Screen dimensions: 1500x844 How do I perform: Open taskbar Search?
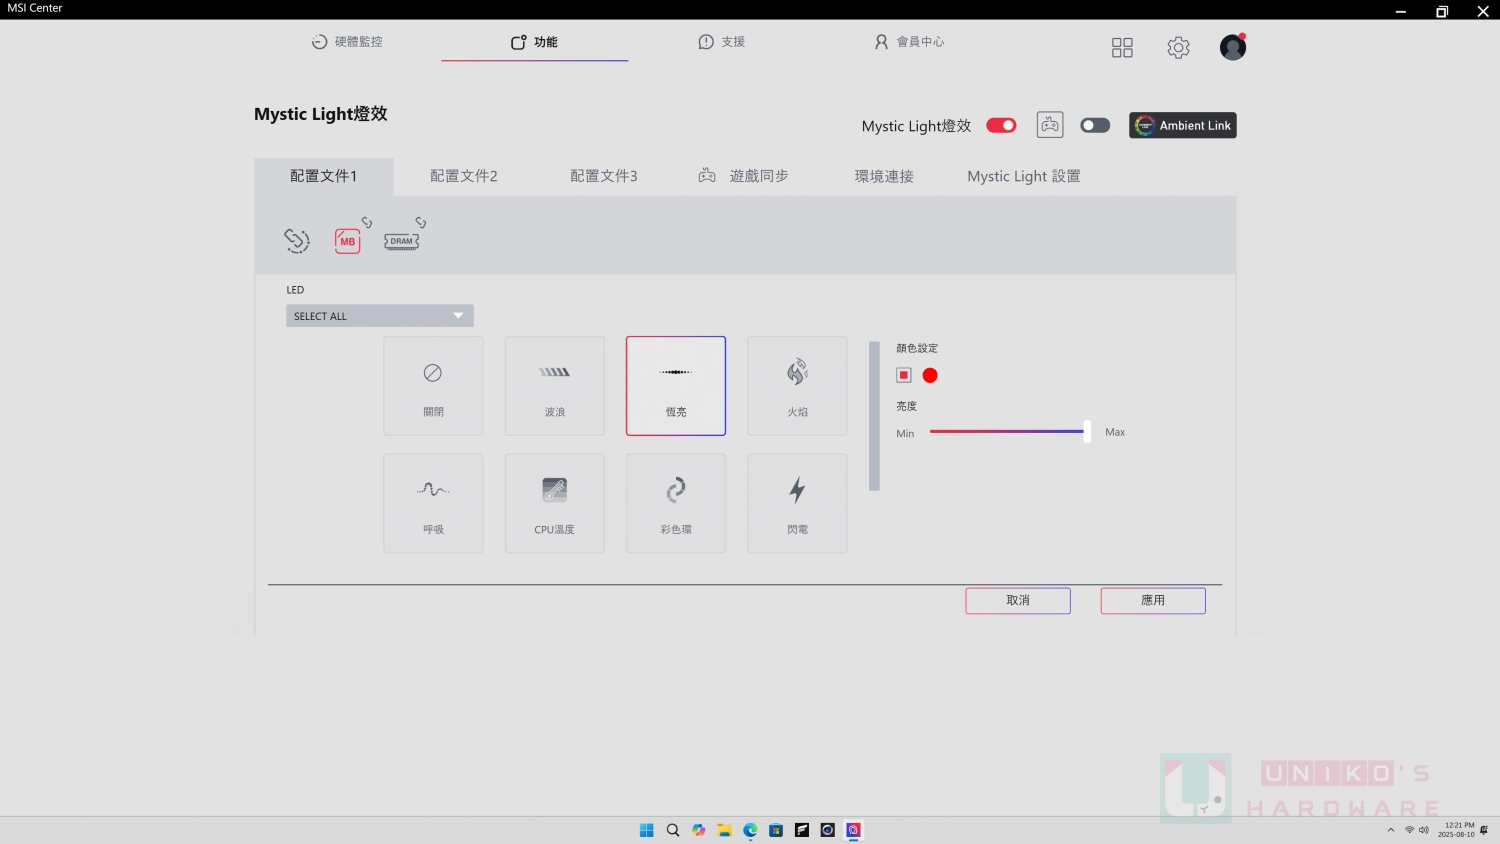click(673, 830)
